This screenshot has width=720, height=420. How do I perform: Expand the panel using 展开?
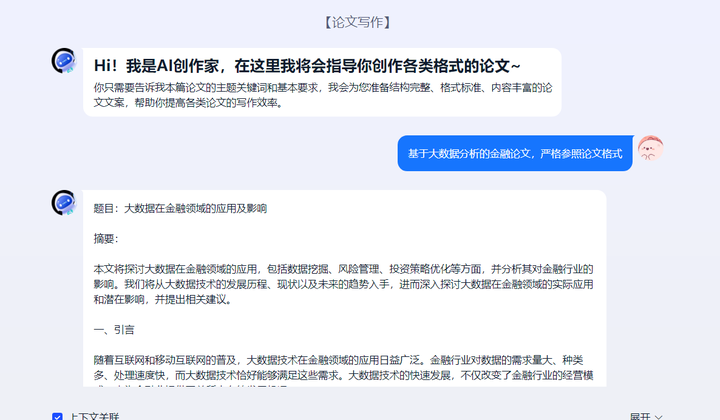tap(639, 416)
